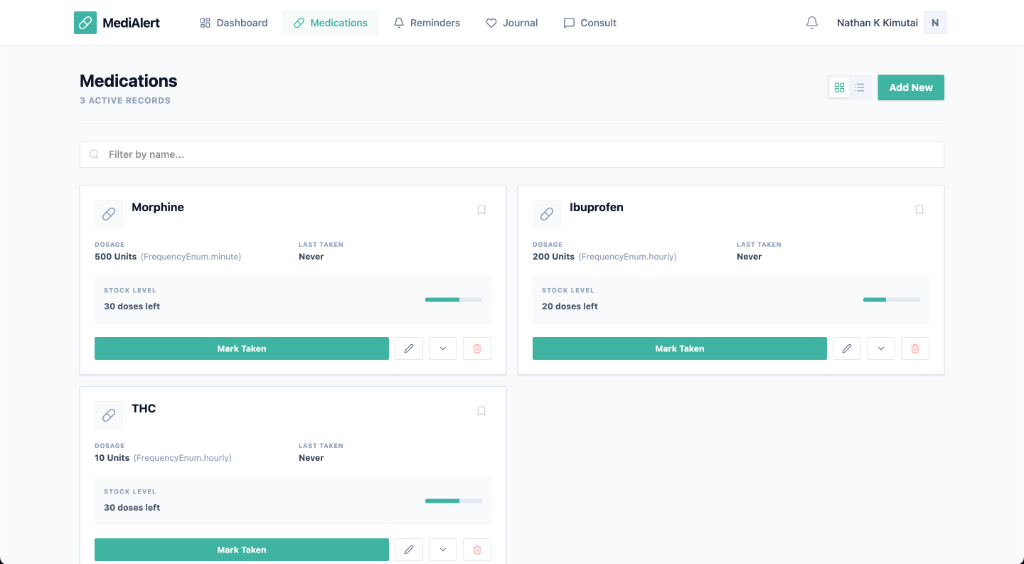Click the Morphine stock level progress bar
The width and height of the screenshot is (1024, 564).
(x=453, y=299)
